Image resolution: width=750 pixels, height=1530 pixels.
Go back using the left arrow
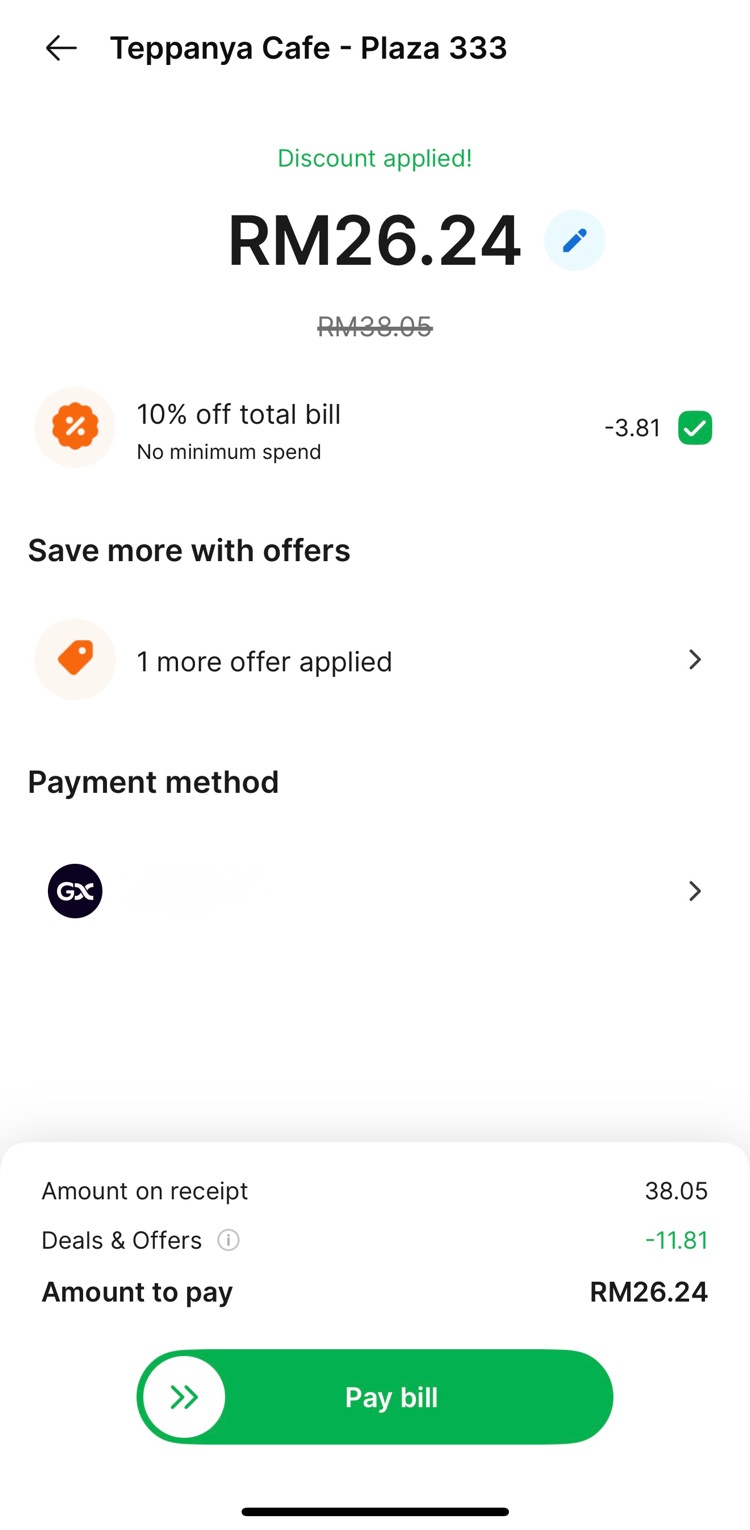coord(61,48)
